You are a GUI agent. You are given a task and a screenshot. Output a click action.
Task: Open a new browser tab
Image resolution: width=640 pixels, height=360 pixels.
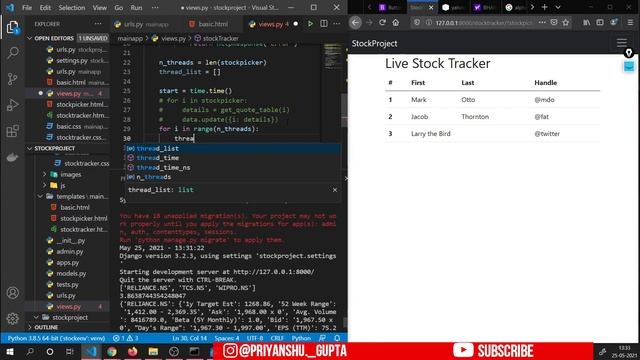[544, 7]
